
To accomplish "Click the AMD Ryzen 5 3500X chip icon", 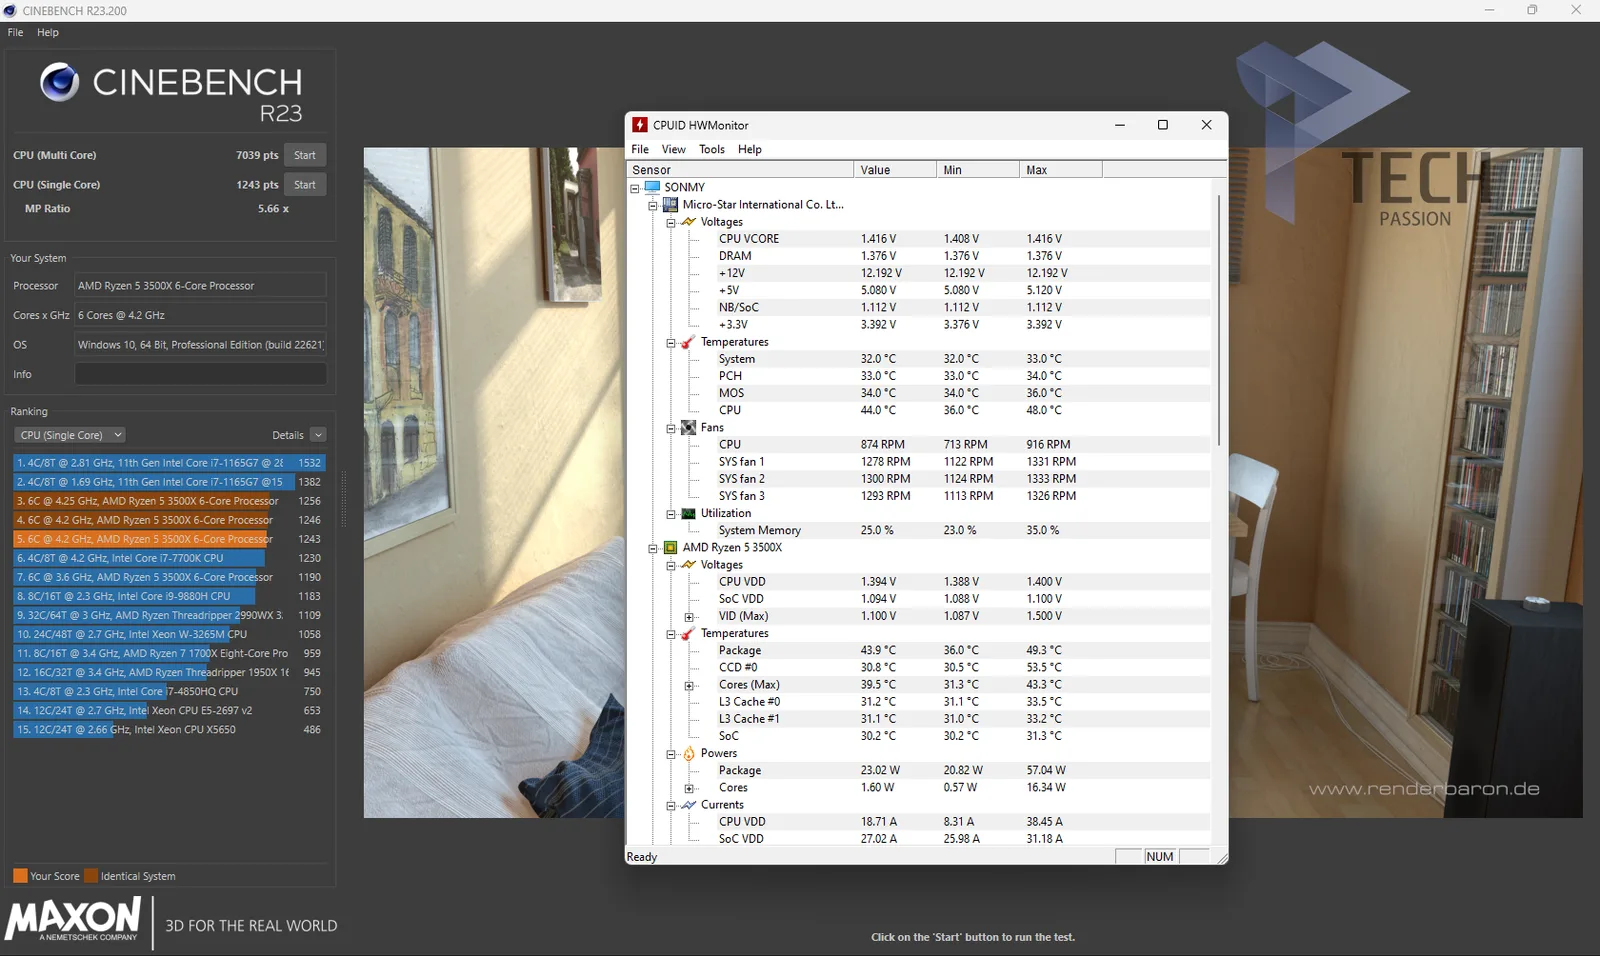I will [x=670, y=547].
